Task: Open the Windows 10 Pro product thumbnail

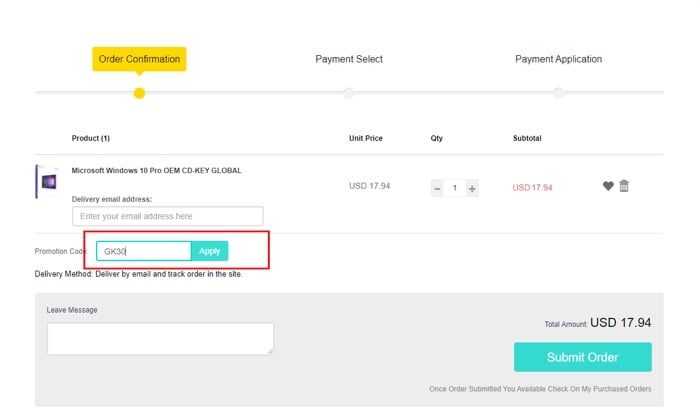Action: coord(47,181)
